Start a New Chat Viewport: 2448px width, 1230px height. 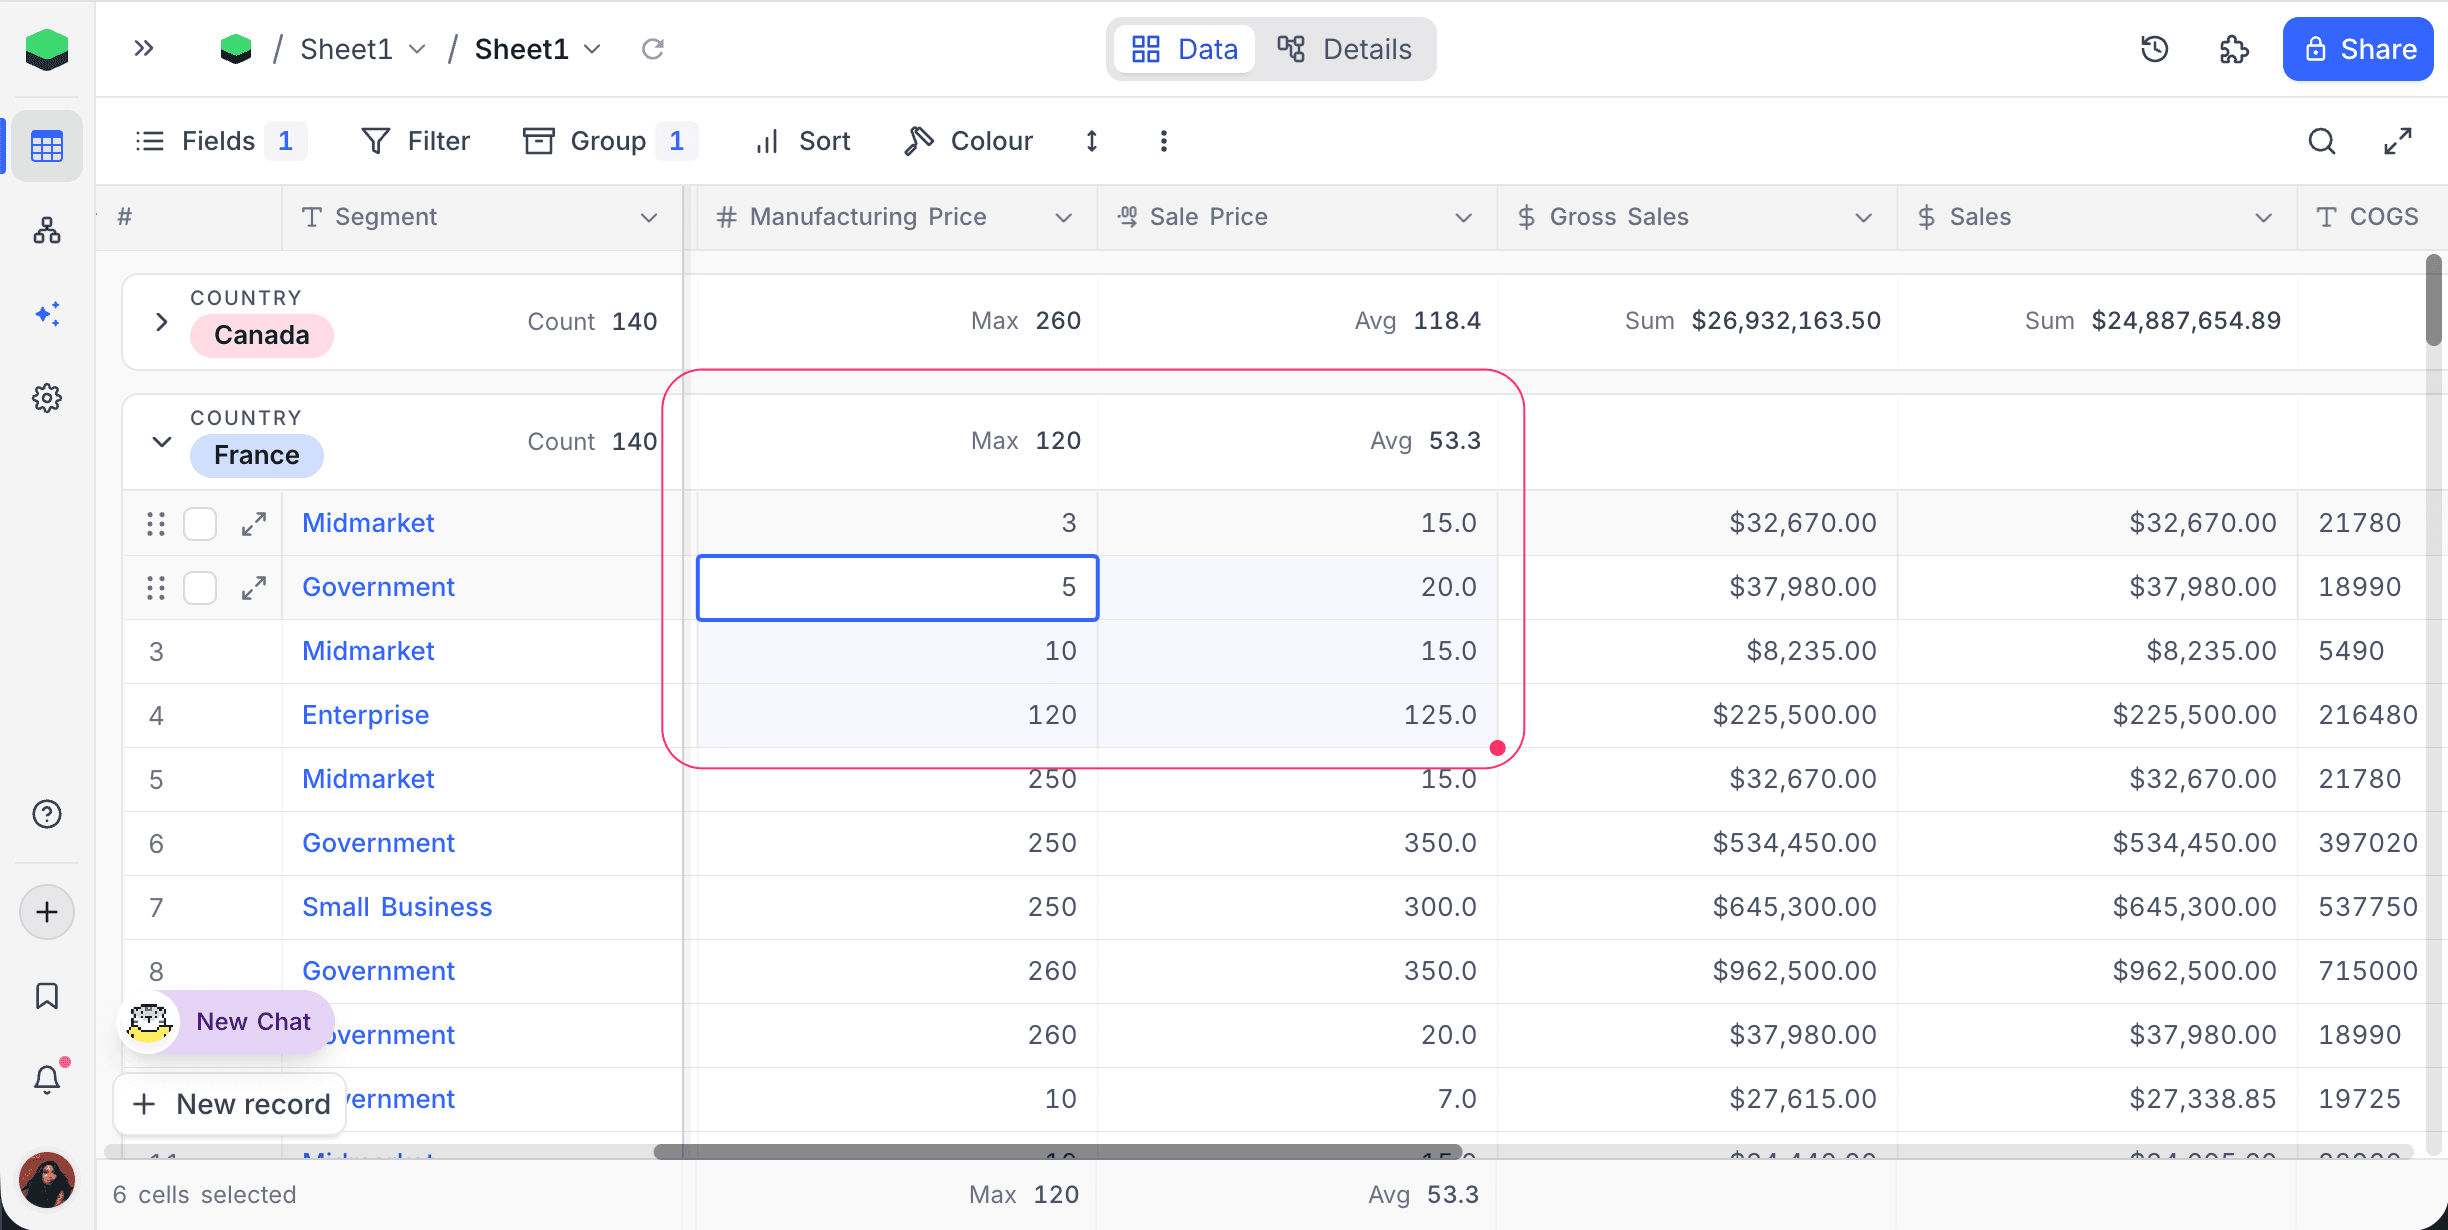click(226, 1021)
